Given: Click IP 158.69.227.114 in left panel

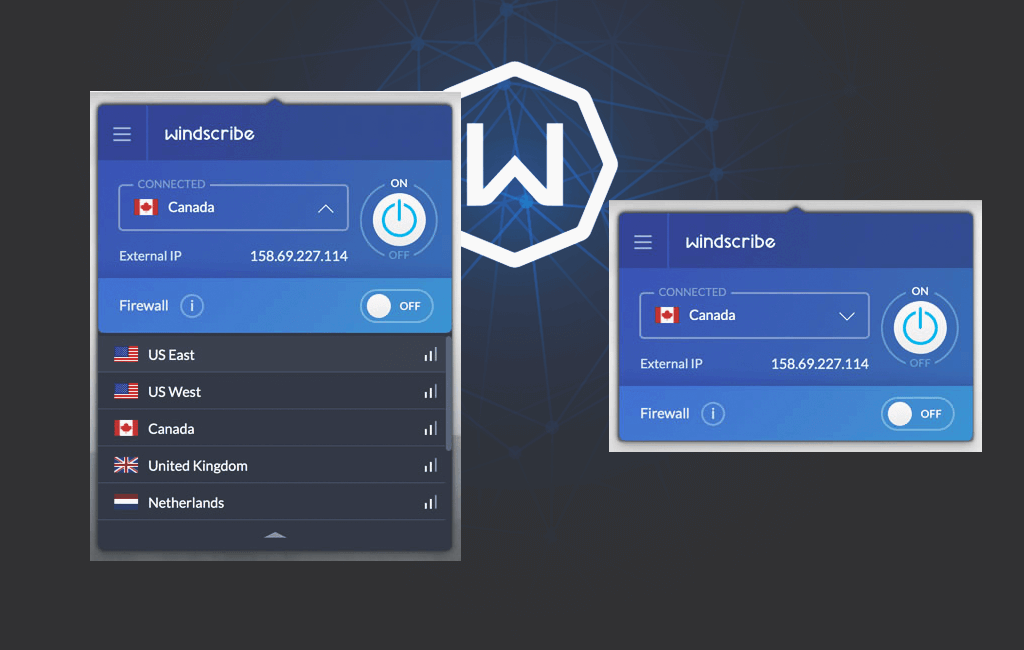Looking at the screenshot, I should pyautogui.click(x=299, y=256).
